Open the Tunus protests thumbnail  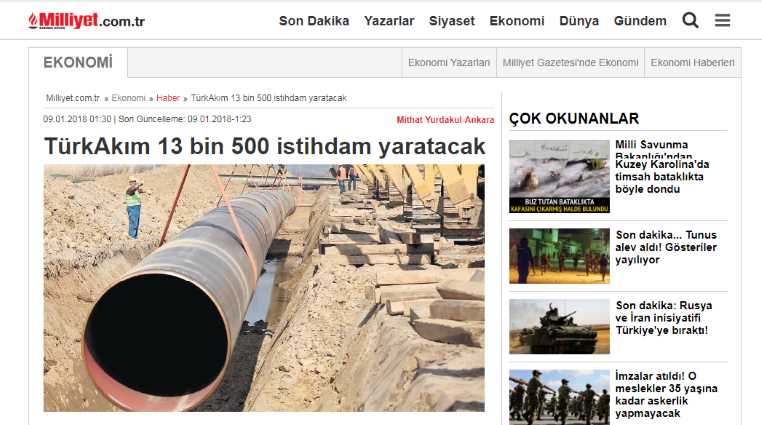pos(559,256)
